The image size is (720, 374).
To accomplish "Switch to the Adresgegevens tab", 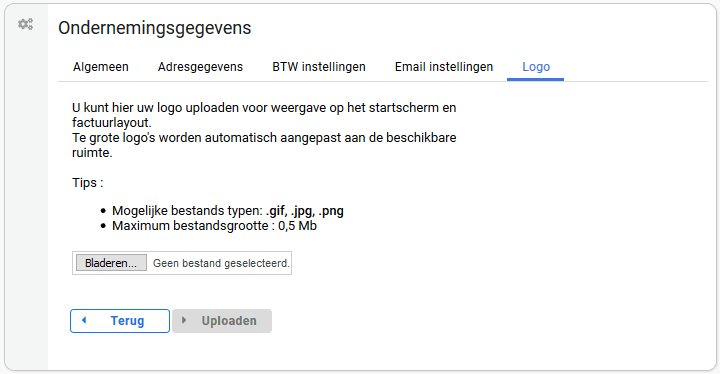I will [200, 67].
